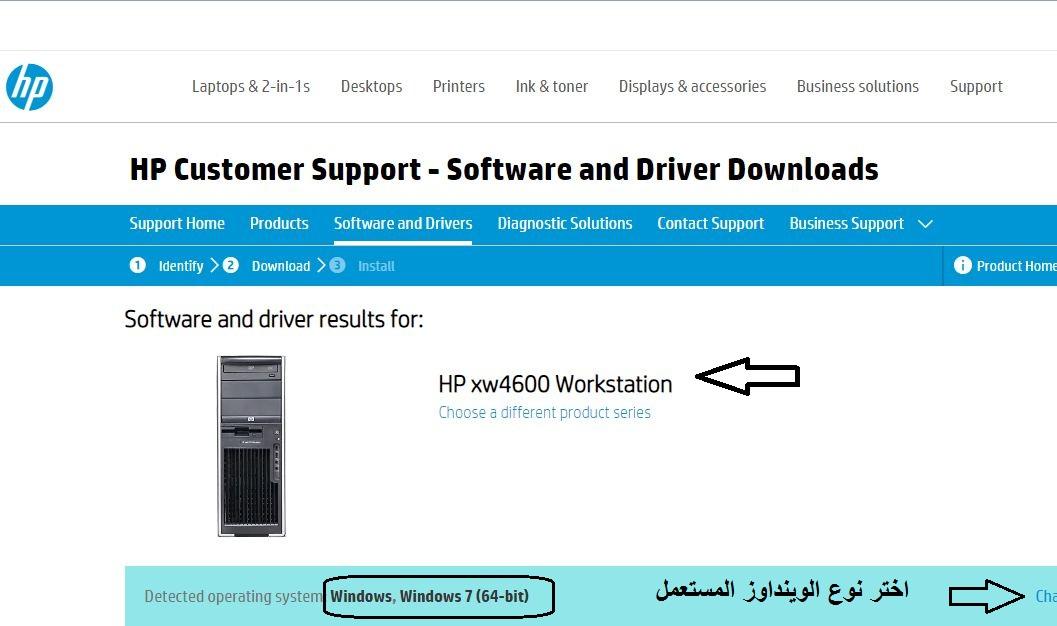Expand the Business Support dropdown chevron

tap(926, 224)
